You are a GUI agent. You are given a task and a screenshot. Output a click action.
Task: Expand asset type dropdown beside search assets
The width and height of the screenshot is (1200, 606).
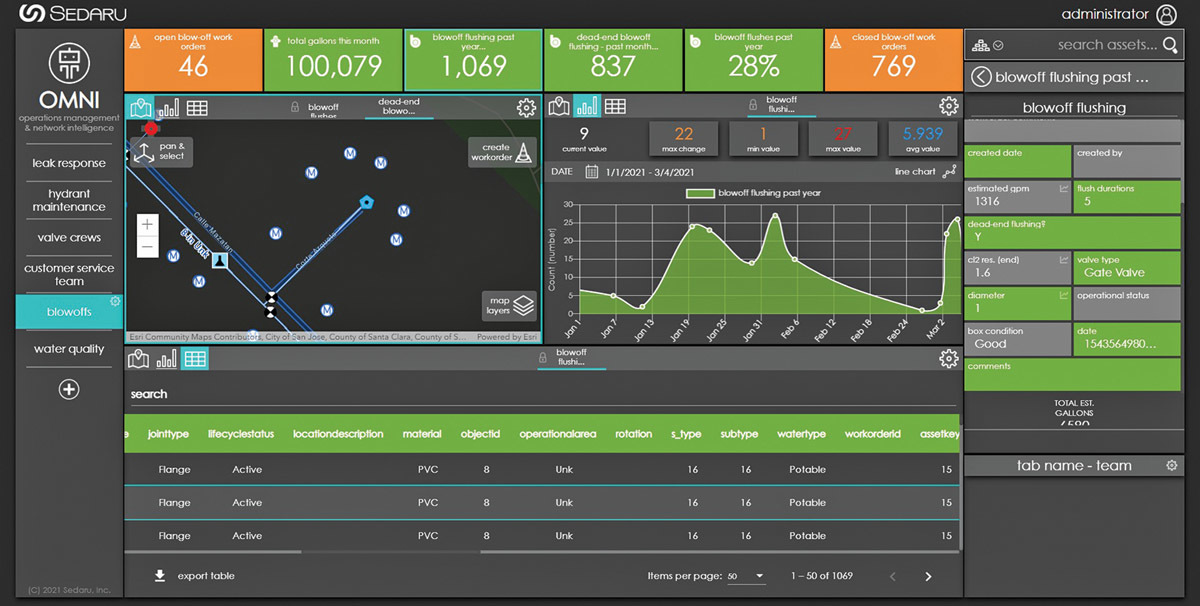[989, 45]
